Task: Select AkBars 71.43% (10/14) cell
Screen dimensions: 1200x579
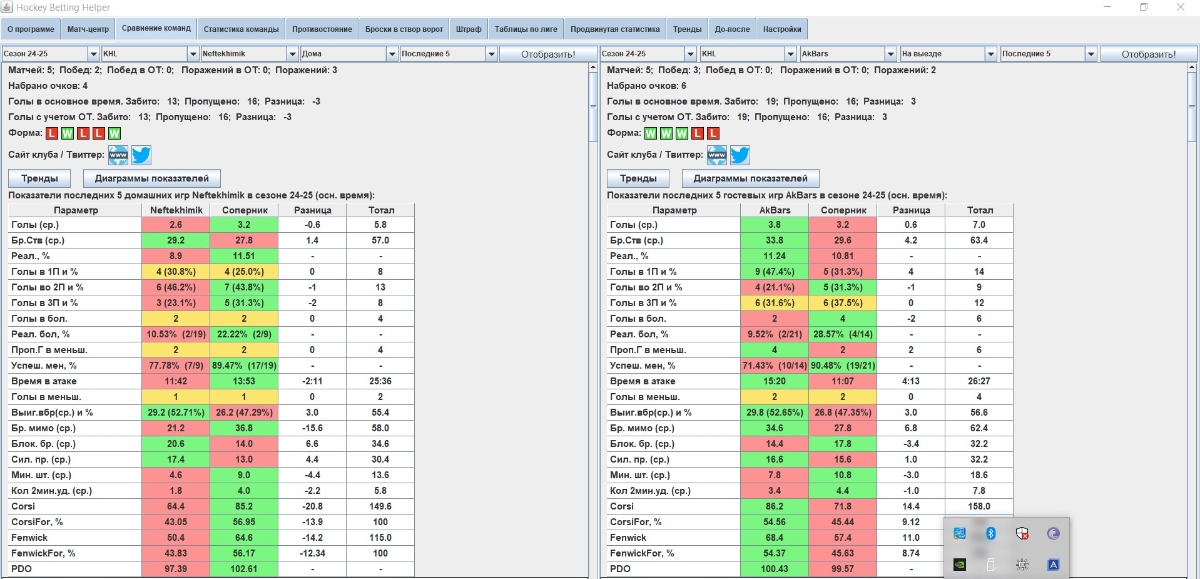Action: point(775,365)
